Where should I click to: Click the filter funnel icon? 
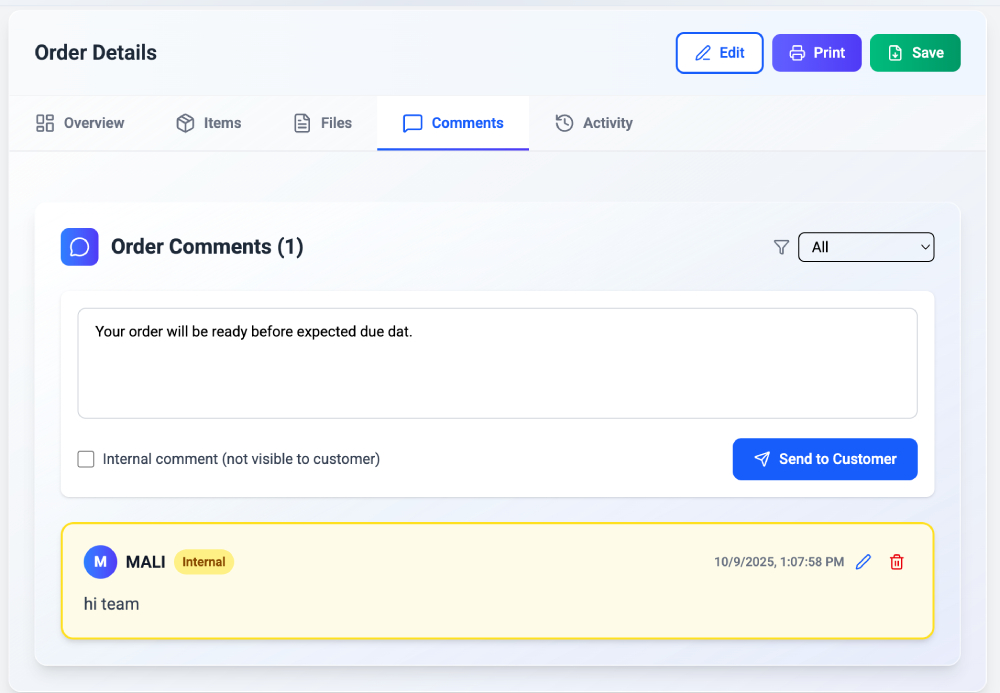pos(782,247)
